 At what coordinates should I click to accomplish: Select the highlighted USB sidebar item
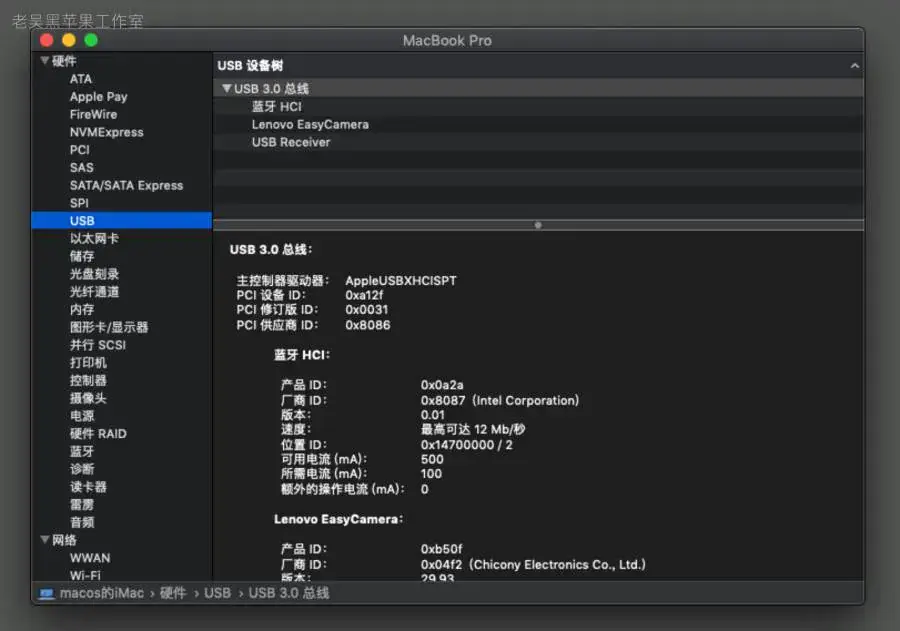tap(122, 220)
